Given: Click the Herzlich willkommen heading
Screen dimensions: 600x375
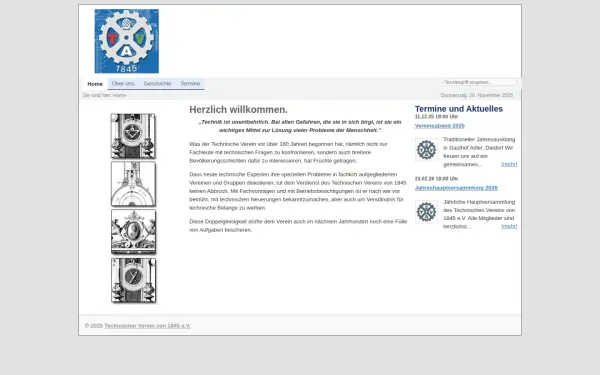Looking at the screenshot, I should pyautogui.click(x=238, y=109).
